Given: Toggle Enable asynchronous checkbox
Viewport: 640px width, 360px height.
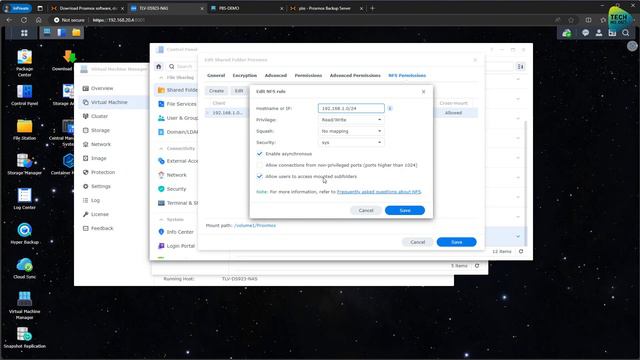Looking at the screenshot, I should [x=260, y=154].
